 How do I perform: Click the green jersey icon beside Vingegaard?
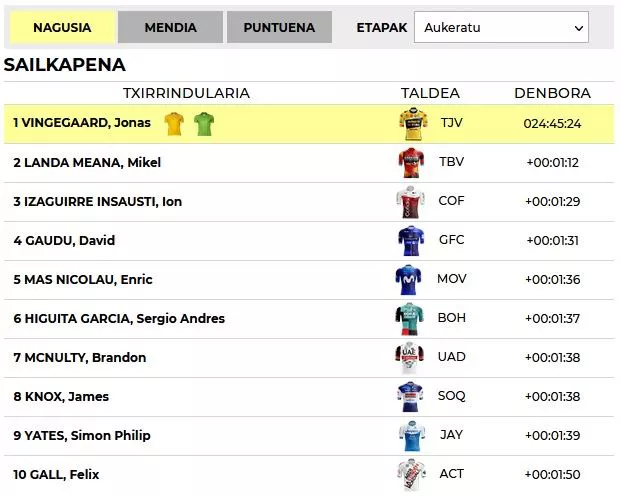coord(204,124)
